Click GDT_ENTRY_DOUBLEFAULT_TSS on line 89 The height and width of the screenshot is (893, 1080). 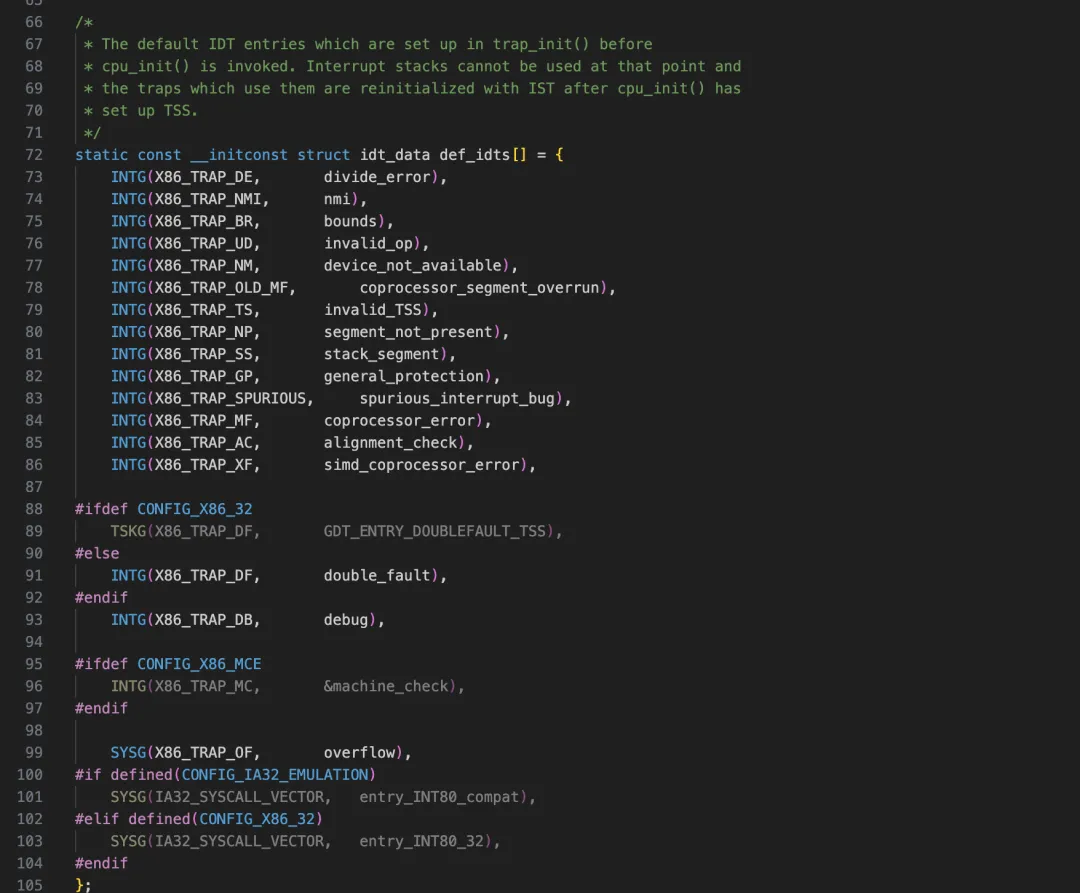click(x=435, y=531)
